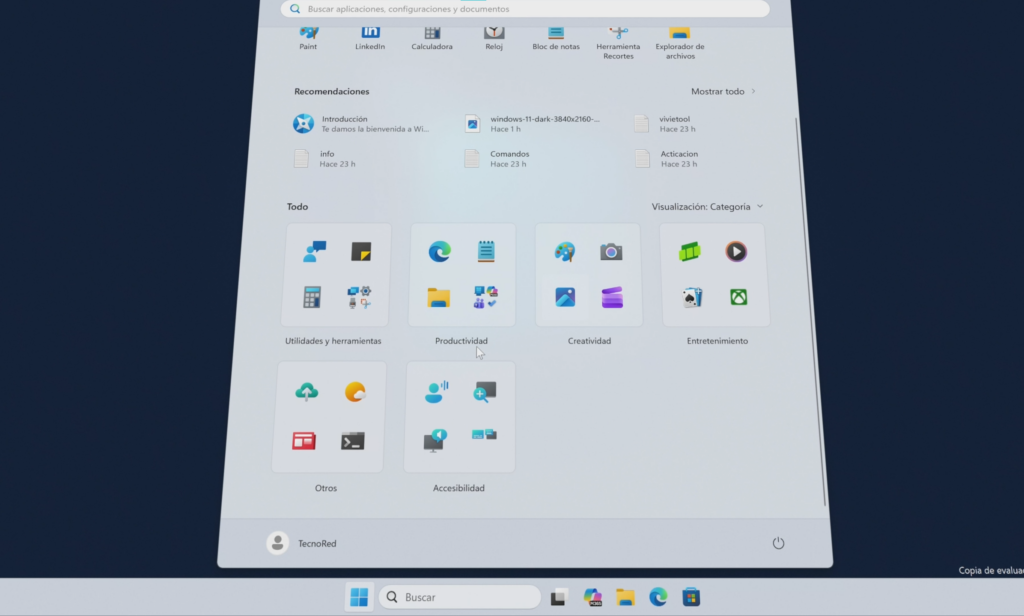Image resolution: width=1024 pixels, height=616 pixels.
Task: Open the Reloj pinned app
Action: [494, 38]
